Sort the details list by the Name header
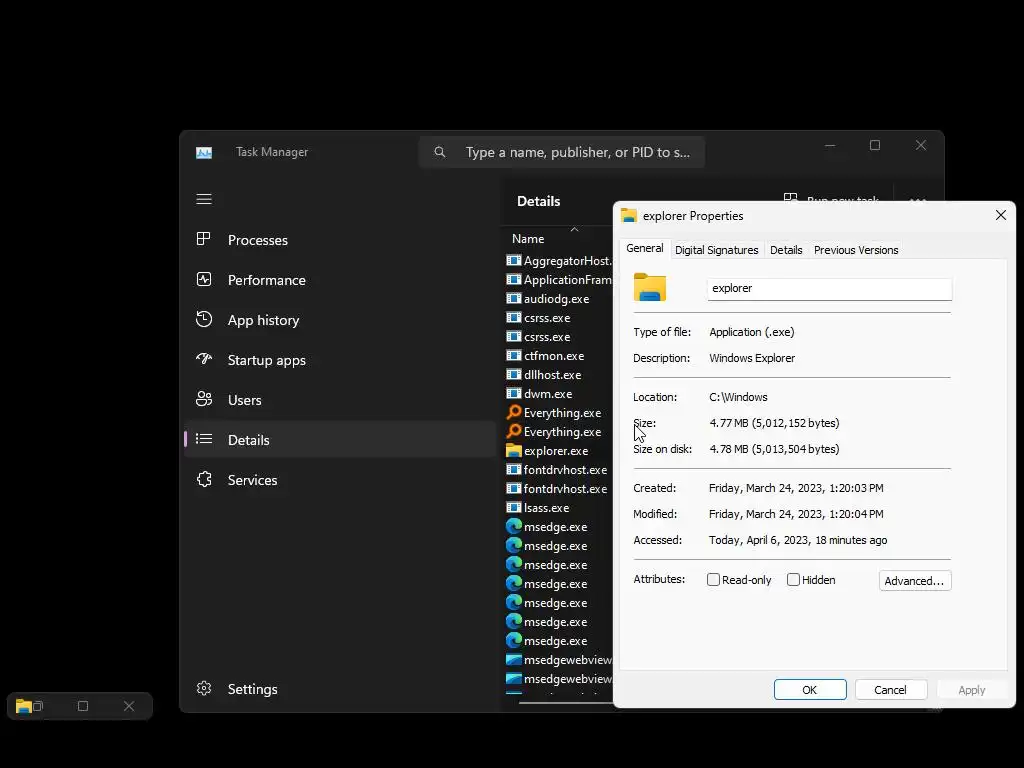1024x768 pixels. click(528, 239)
